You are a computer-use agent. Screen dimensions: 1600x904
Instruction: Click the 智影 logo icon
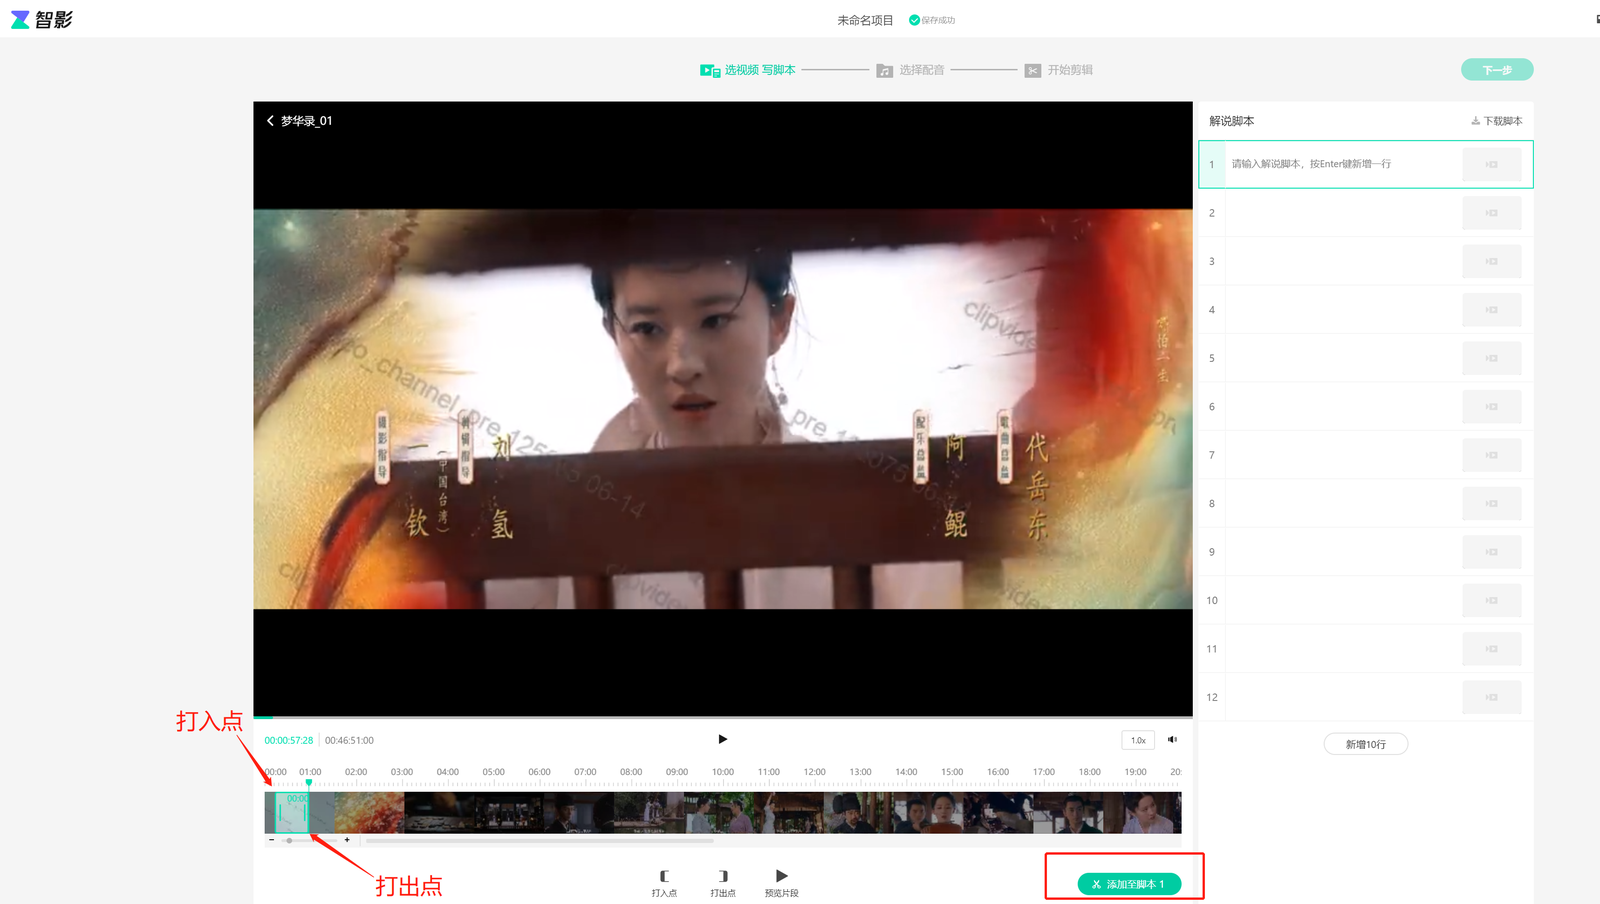coord(20,20)
